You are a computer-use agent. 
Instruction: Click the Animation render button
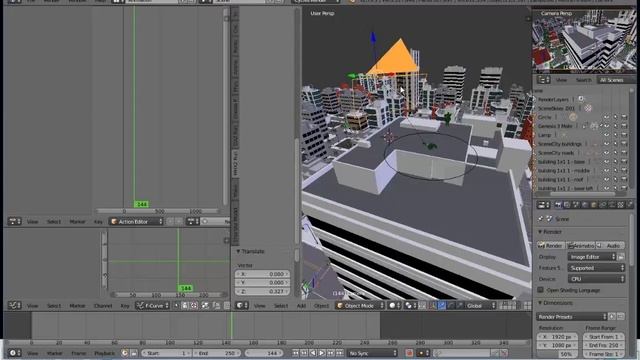580,245
